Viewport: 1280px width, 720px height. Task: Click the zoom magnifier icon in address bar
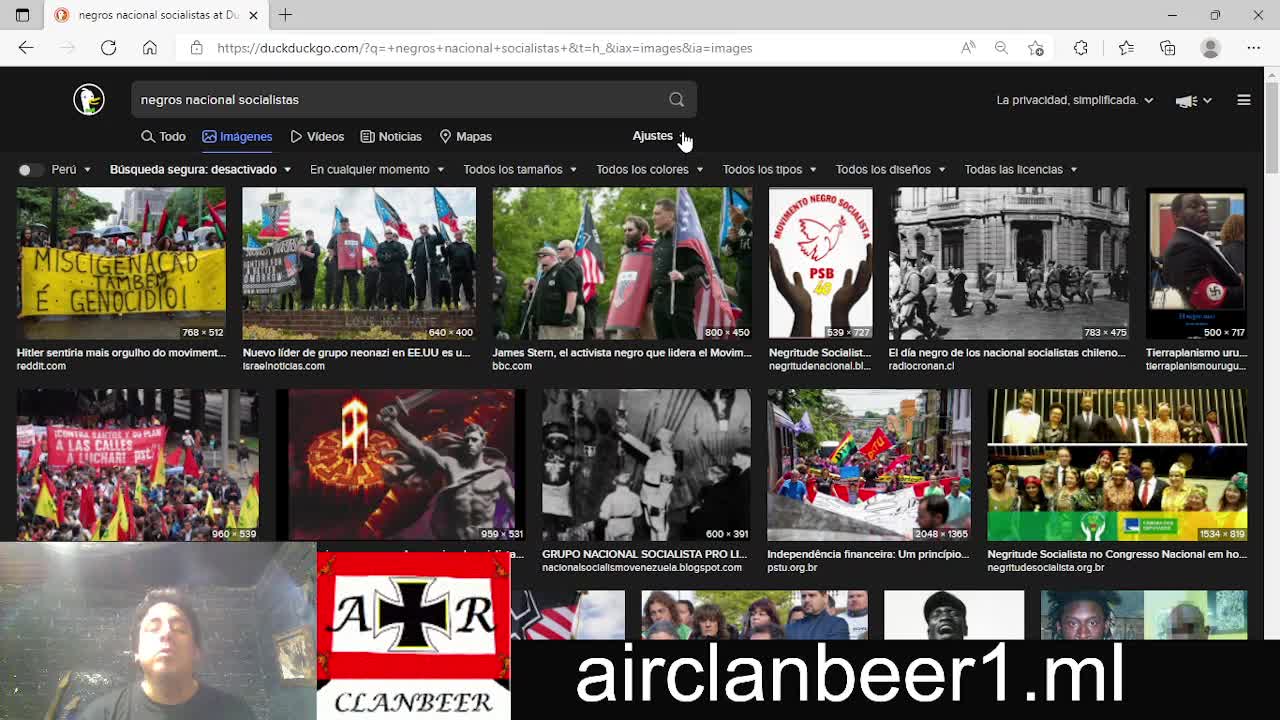click(x=1001, y=48)
